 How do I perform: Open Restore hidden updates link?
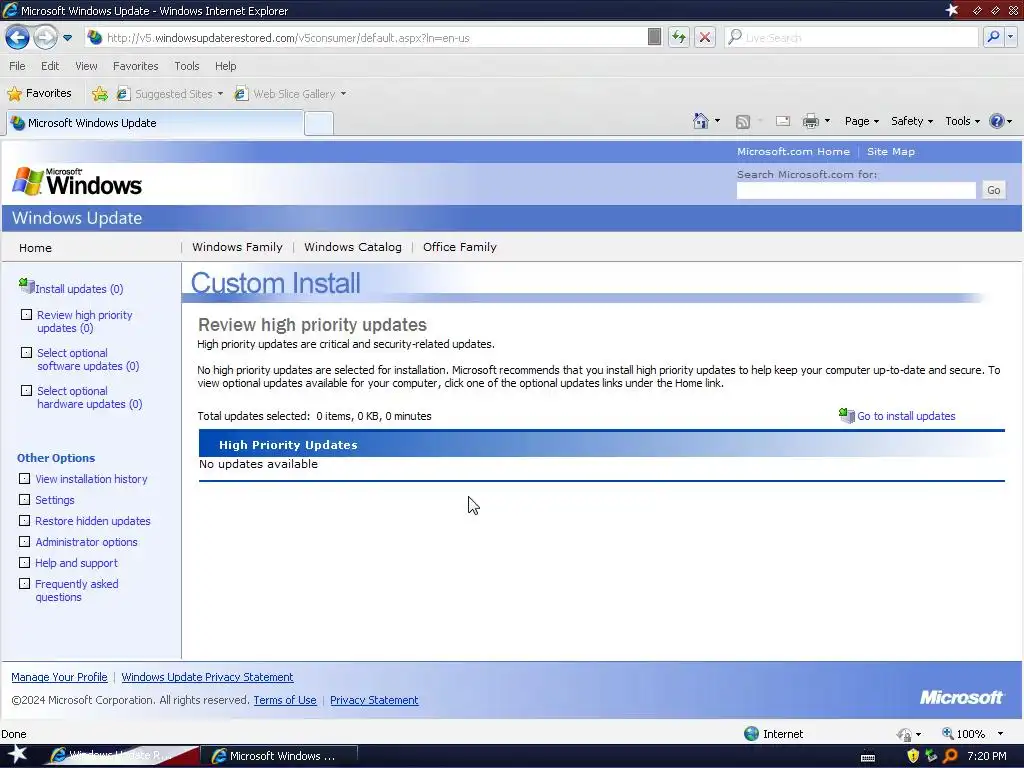point(93,520)
